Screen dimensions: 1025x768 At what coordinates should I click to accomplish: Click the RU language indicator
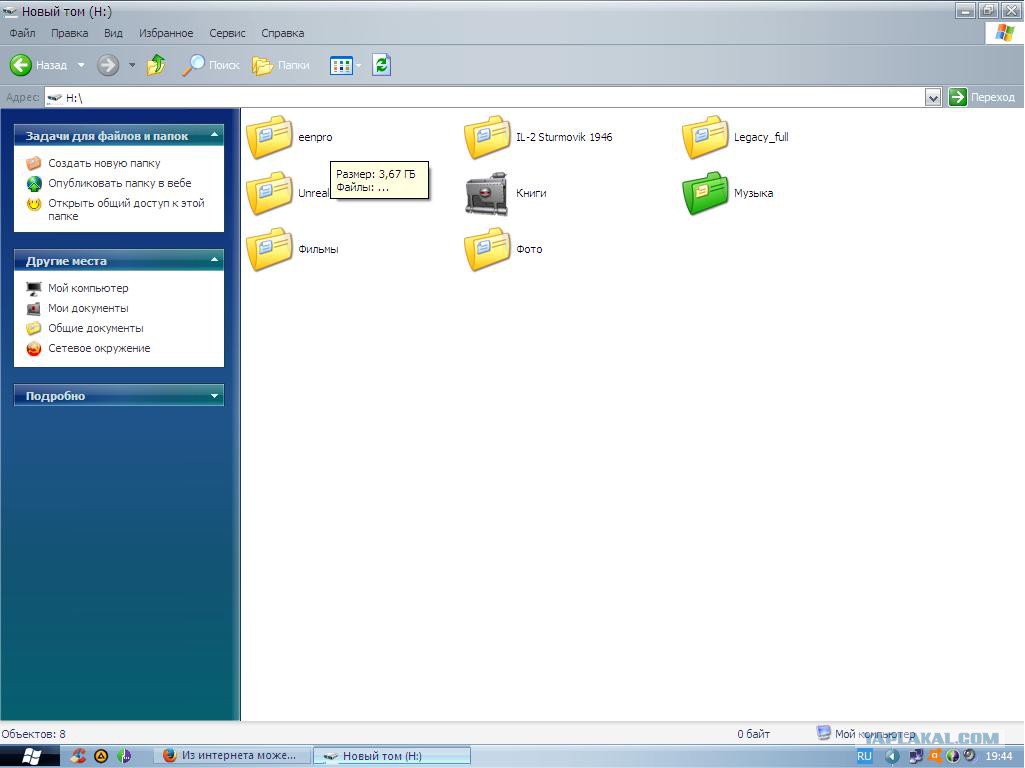click(864, 756)
